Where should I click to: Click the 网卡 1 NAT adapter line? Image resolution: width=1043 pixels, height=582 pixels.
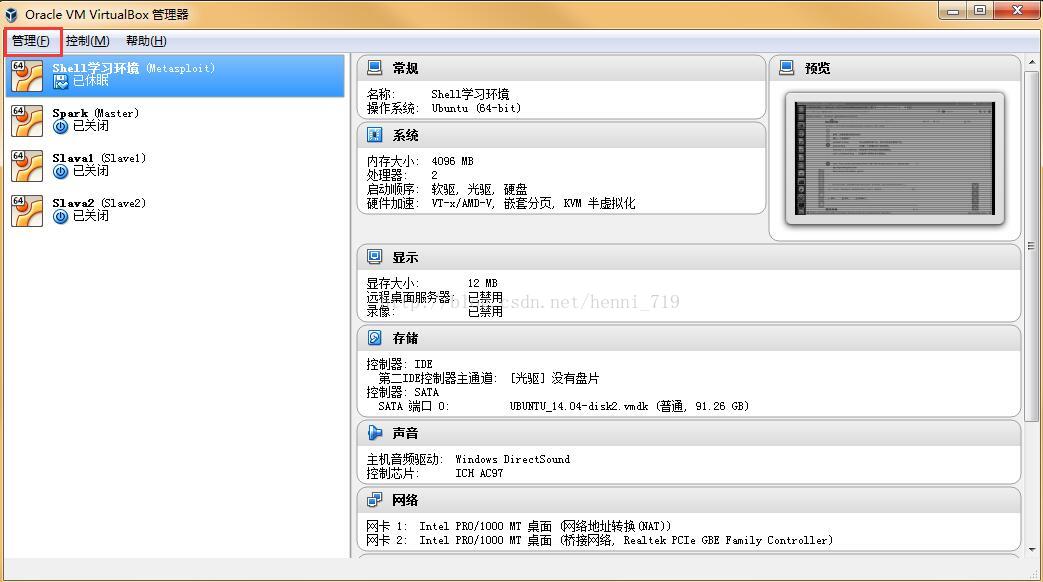tap(519, 526)
